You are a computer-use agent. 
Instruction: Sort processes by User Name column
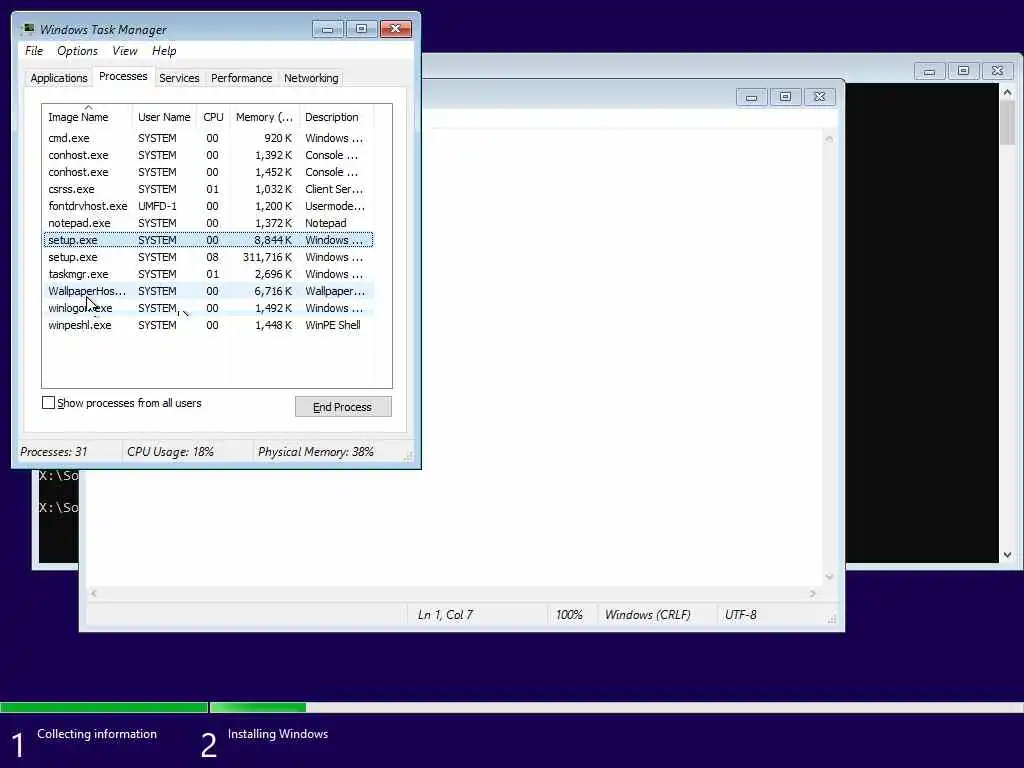pyautogui.click(x=164, y=117)
